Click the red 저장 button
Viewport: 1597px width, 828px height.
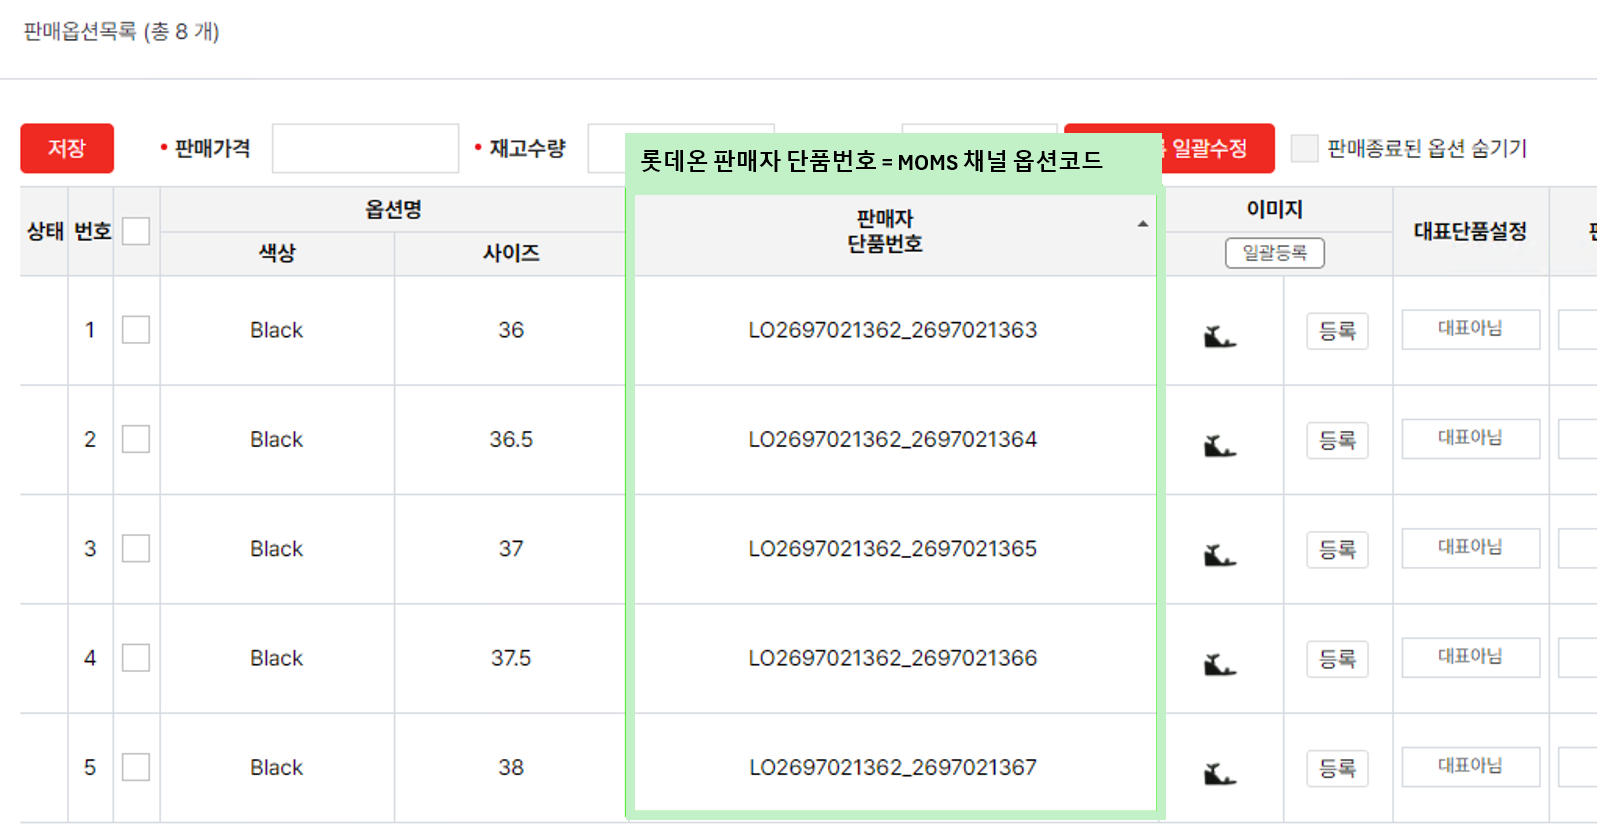(x=67, y=148)
